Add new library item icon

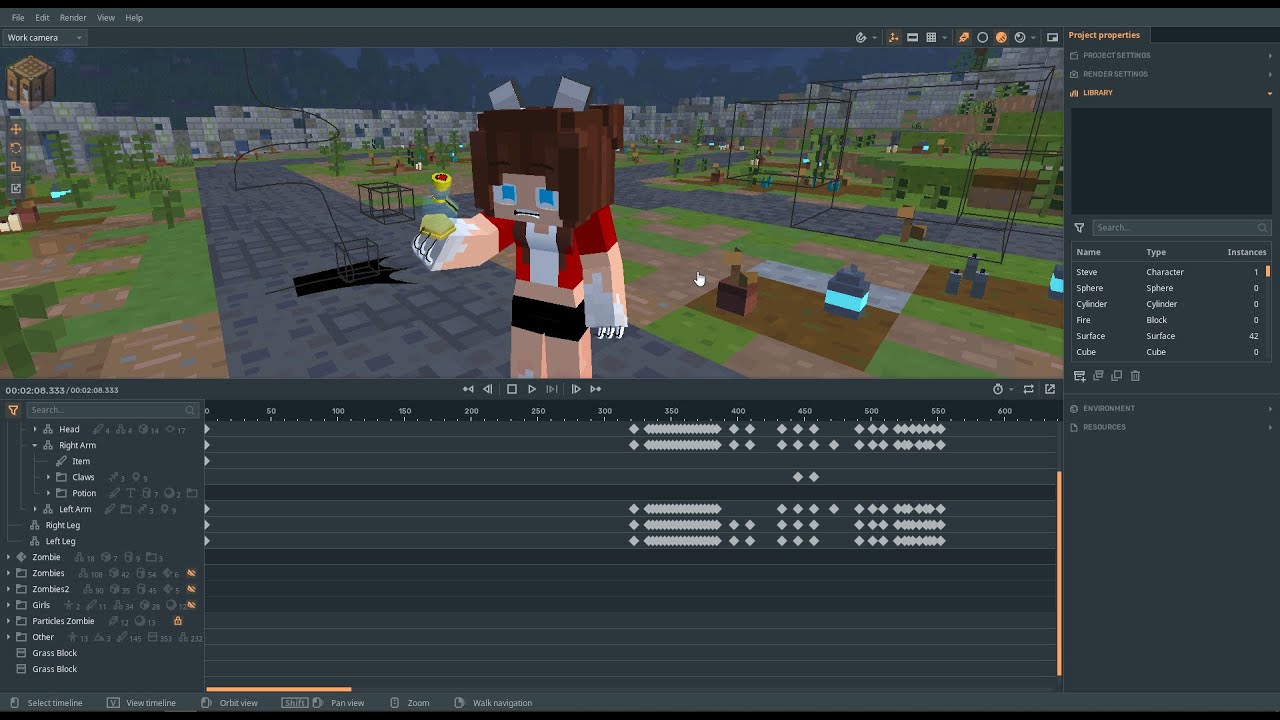coord(1079,376)
